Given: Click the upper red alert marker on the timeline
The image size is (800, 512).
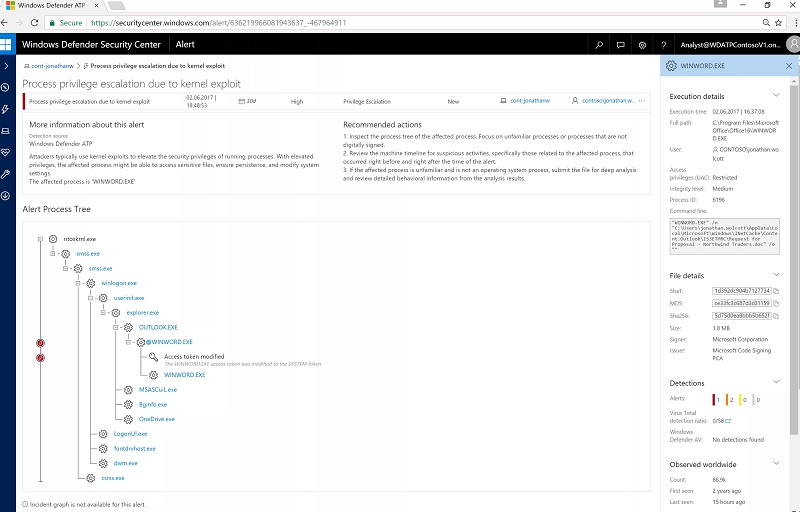Looking at the screenshot, I should click(x=40, y=343).
